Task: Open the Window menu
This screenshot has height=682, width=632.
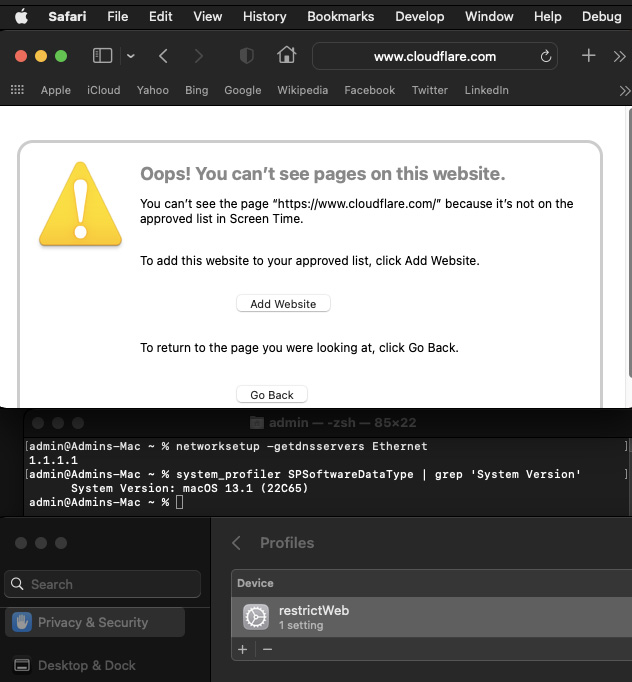Action: click(489, 17)
